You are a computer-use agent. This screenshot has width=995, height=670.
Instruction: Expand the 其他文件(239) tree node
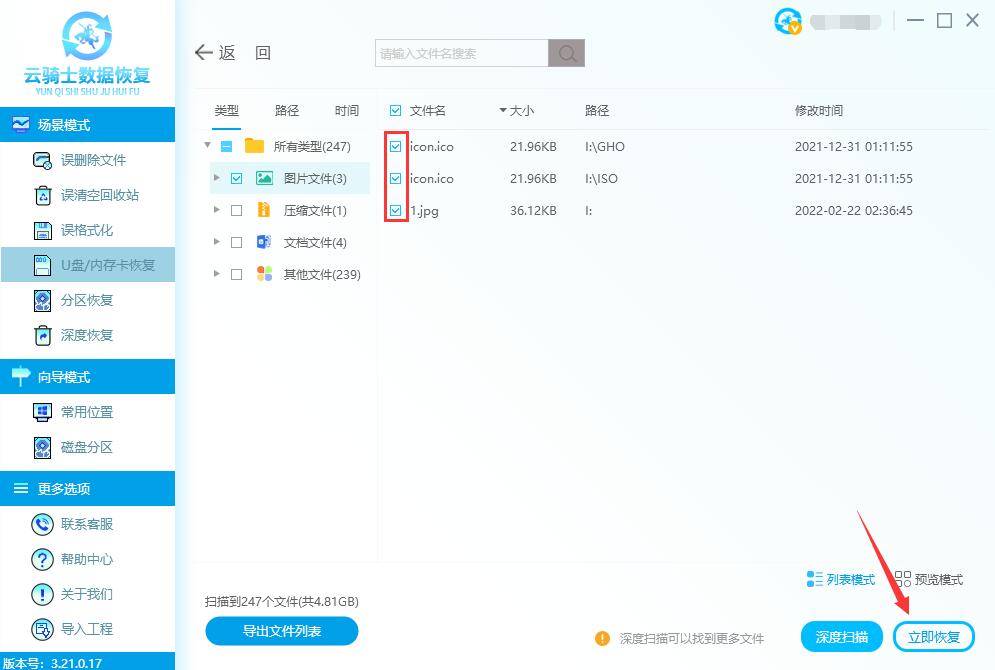click(x=217, y=274)
